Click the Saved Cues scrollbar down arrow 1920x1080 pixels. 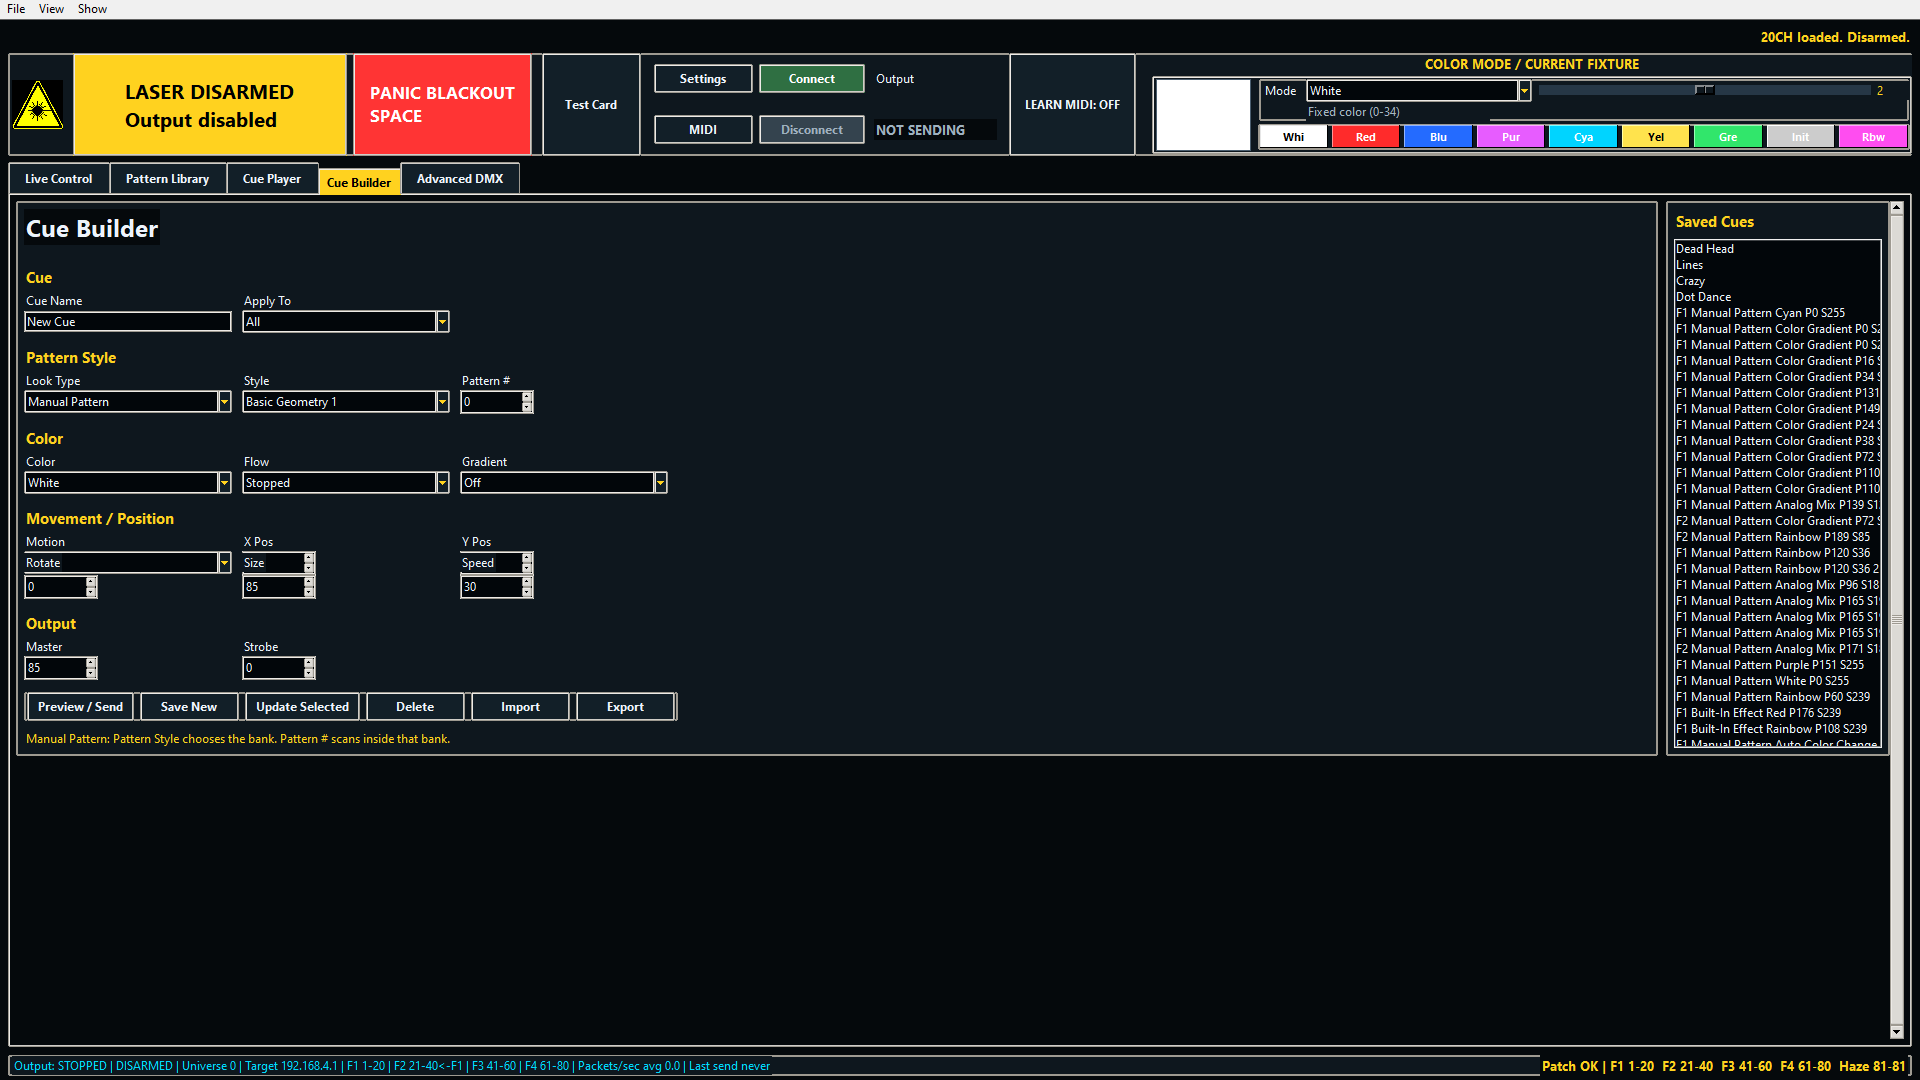(x=1896, y=1032)
